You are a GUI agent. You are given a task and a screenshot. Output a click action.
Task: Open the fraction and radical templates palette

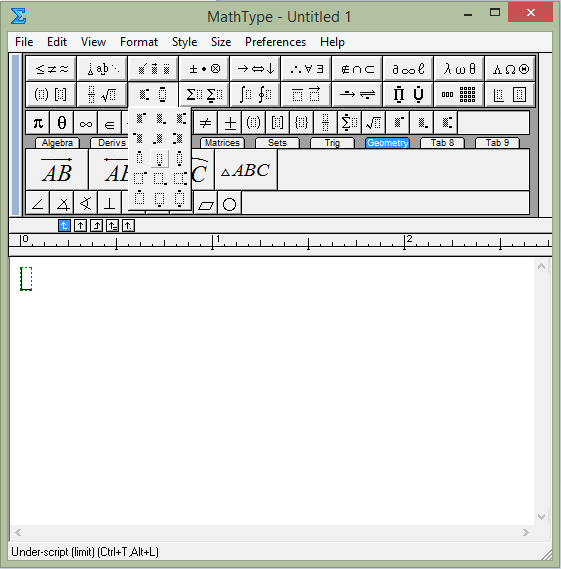pos(102,94)
